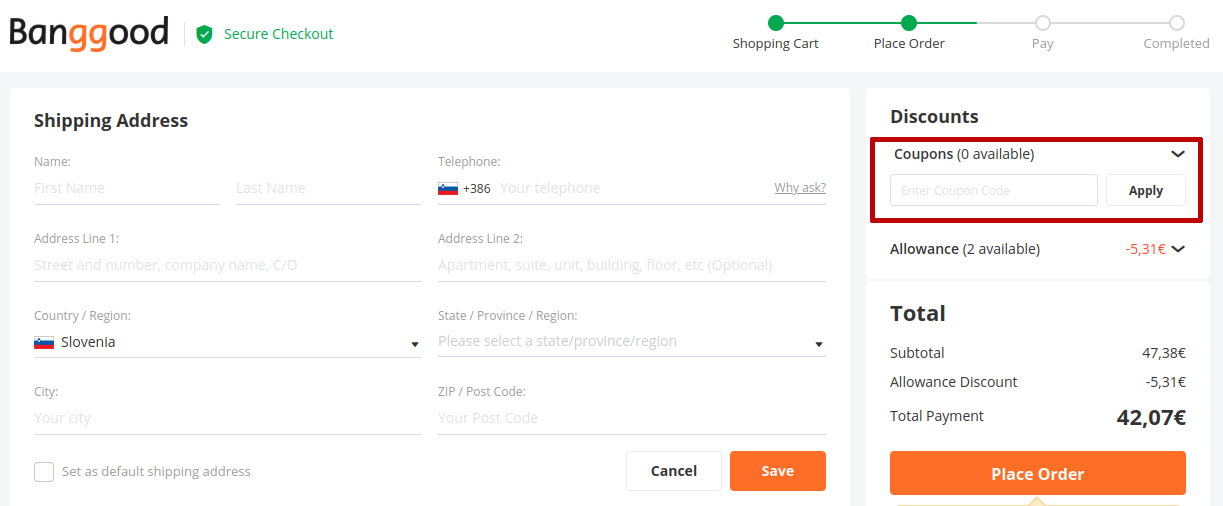Click the Banggood logo
Image resolution: width=1223 pixels, height=506 pixels.
coord(89,34)
